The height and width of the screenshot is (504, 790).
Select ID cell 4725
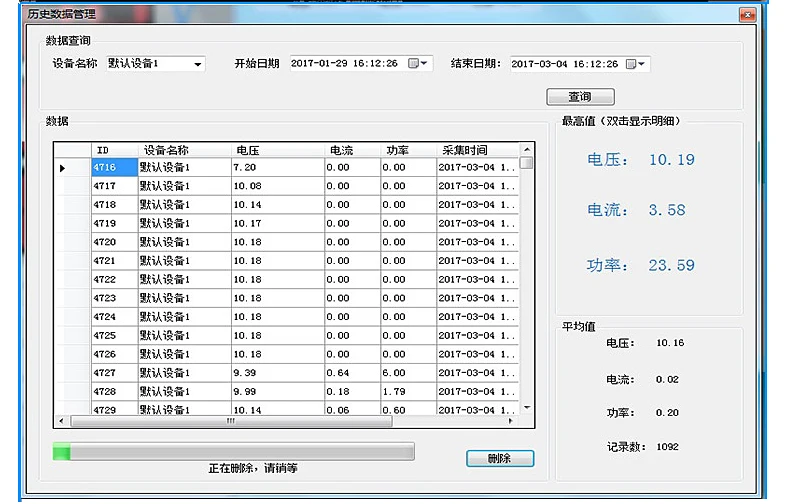[114, 335]
